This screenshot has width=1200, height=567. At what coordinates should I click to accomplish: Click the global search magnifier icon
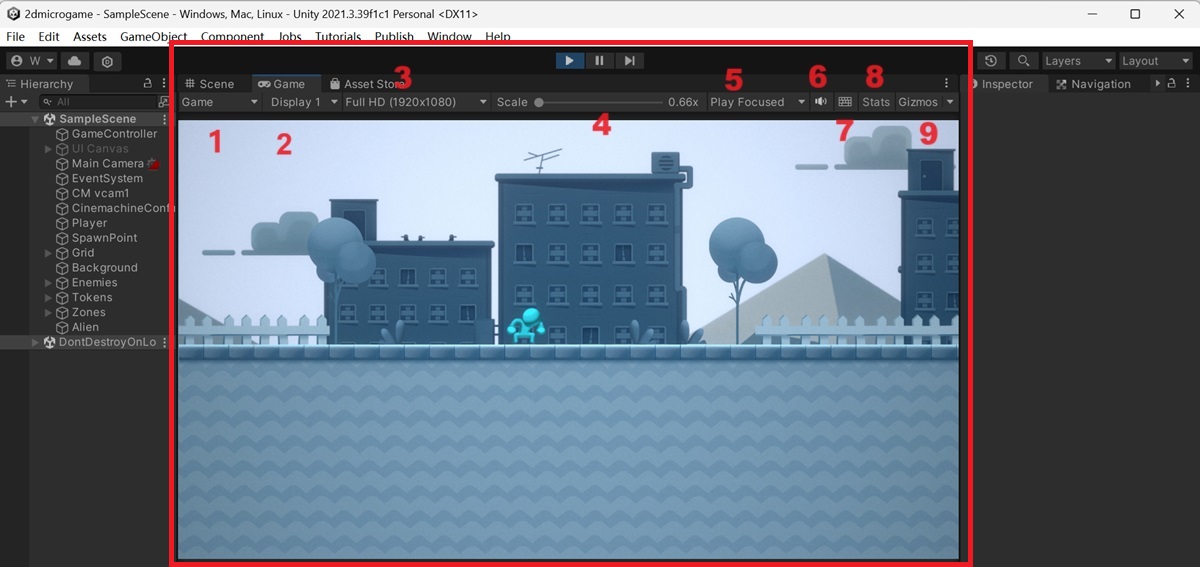click(1023, 61)
